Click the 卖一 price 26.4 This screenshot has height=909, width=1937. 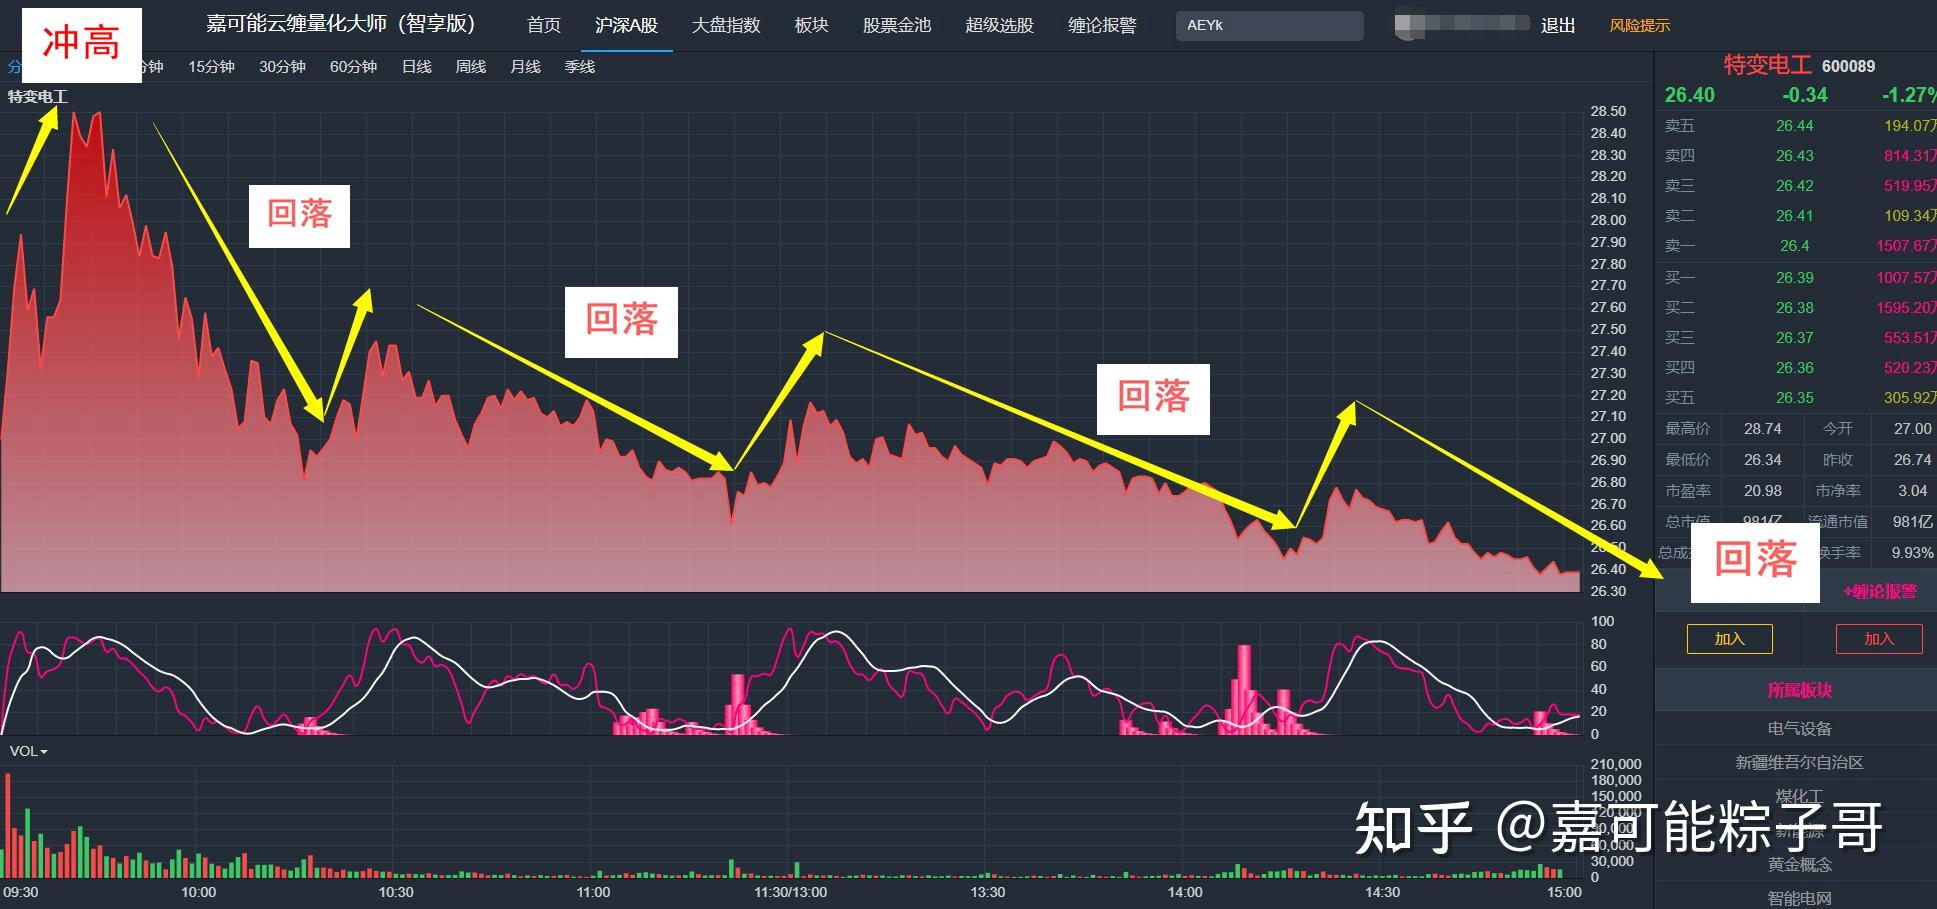1794,246
